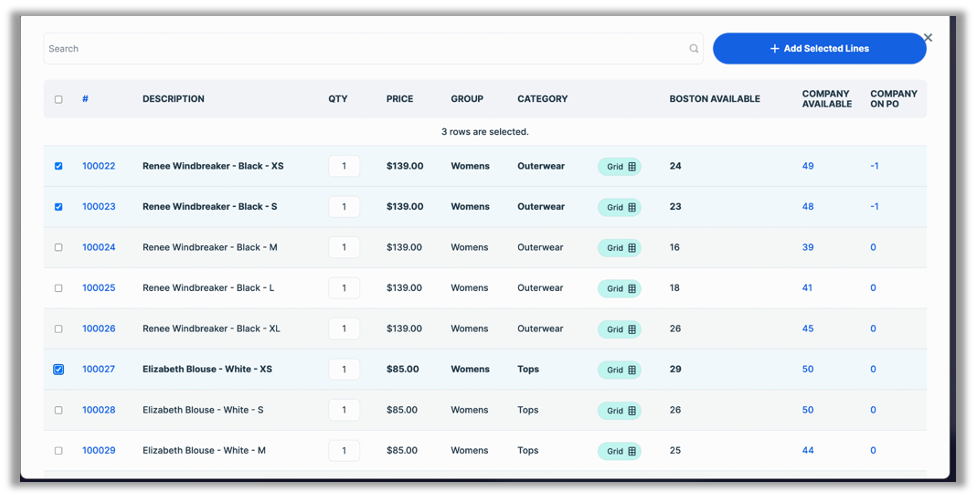Click the company on PO -1 link for 100023
The image size is (976, 498).
(874, 207)
